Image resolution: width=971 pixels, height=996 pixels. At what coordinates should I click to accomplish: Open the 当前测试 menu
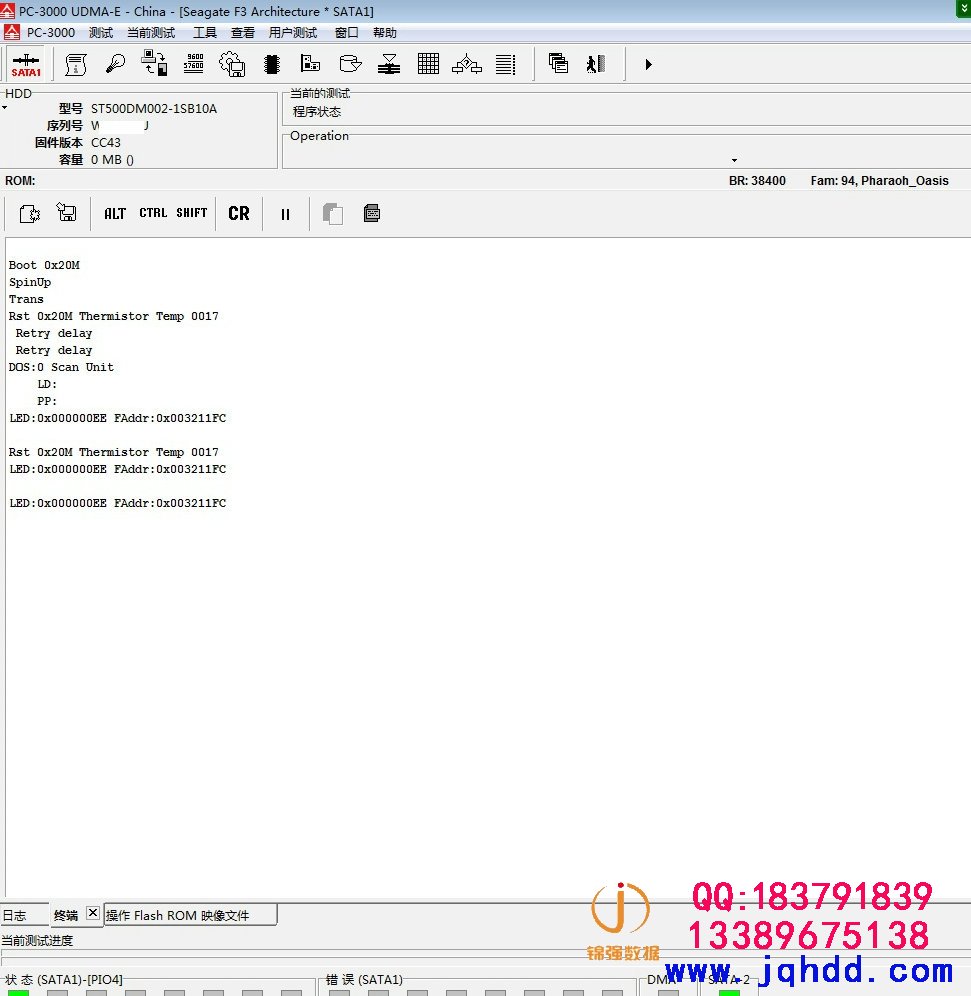coord(151,32)
